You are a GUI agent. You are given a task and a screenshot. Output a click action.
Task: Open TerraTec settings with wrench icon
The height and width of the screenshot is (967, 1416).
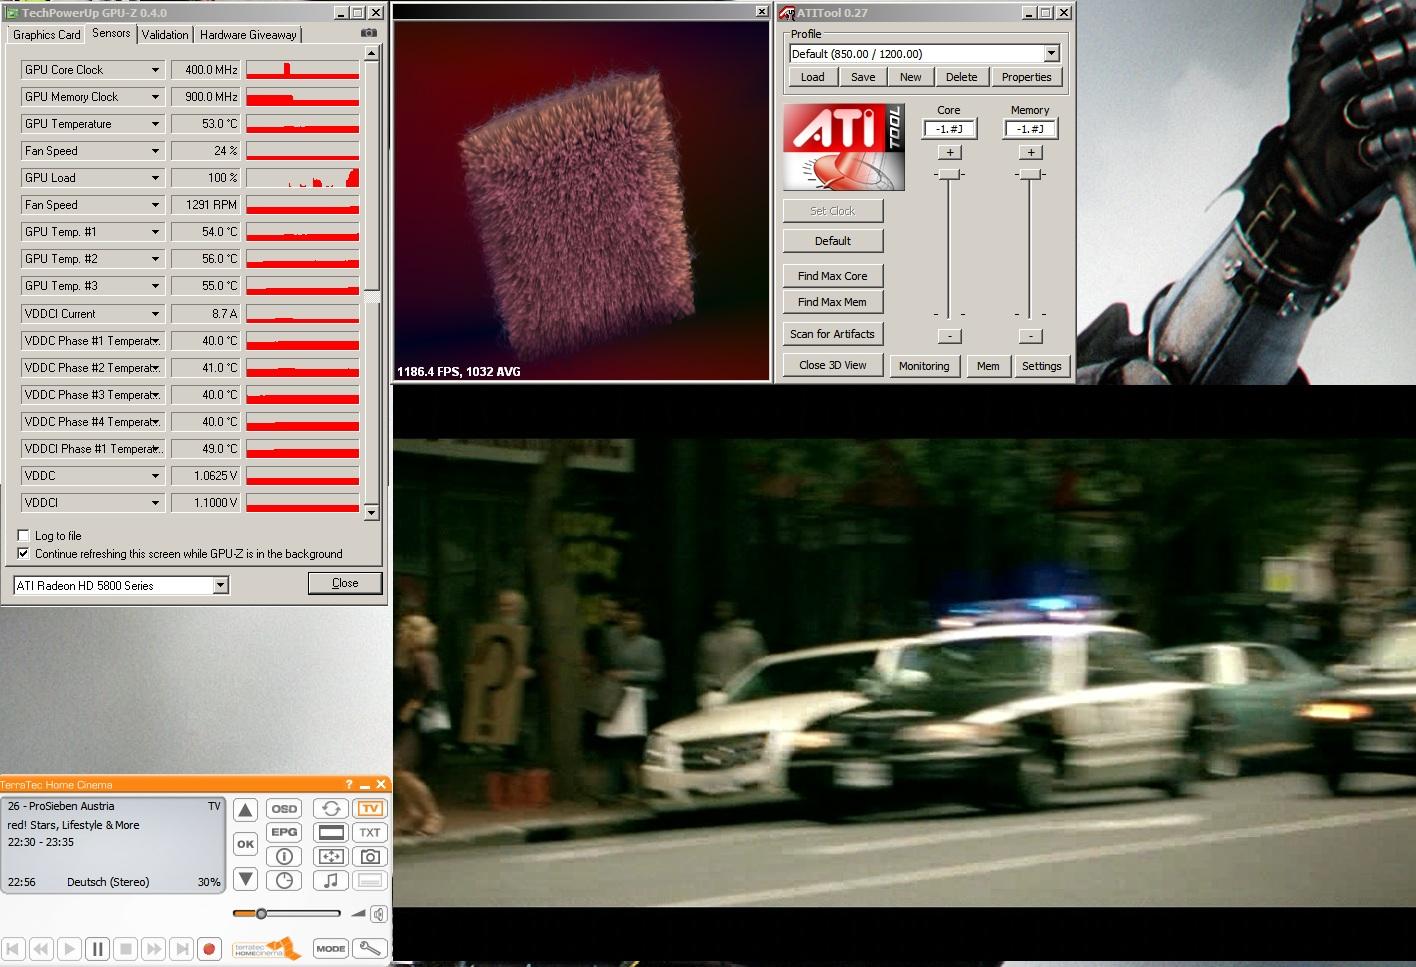[x=370, y=948]
